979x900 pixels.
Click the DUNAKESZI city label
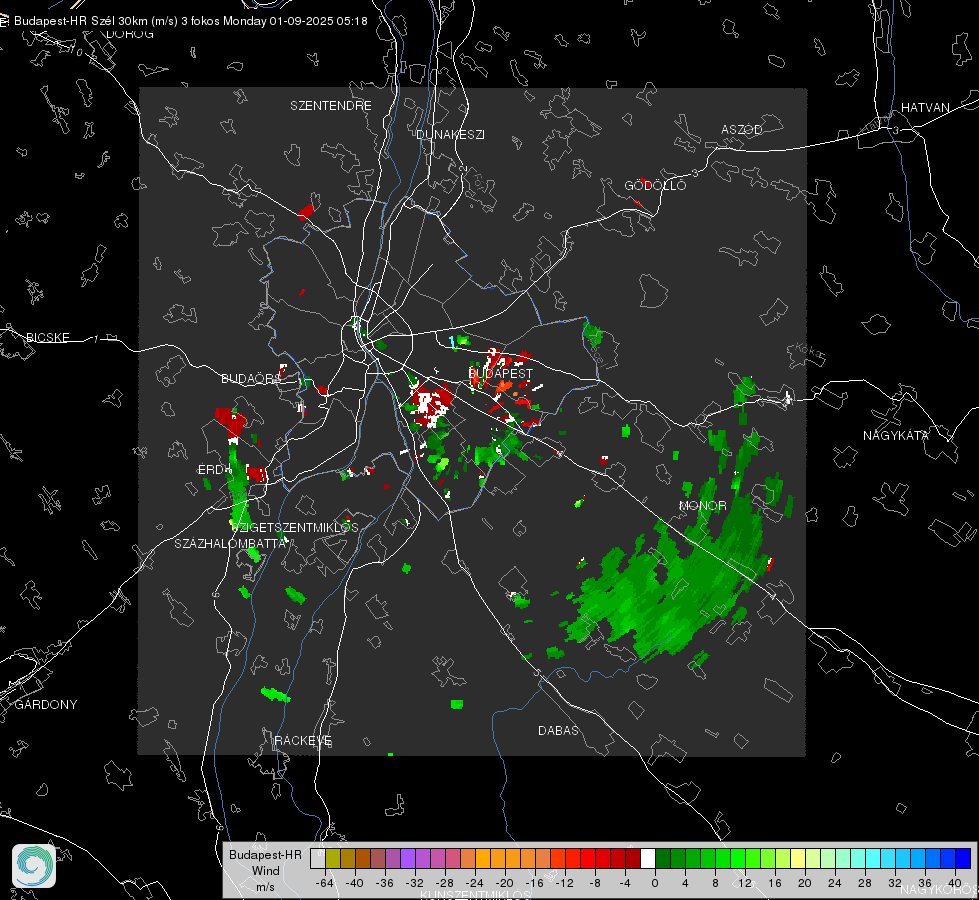click(x=450, y=135)
